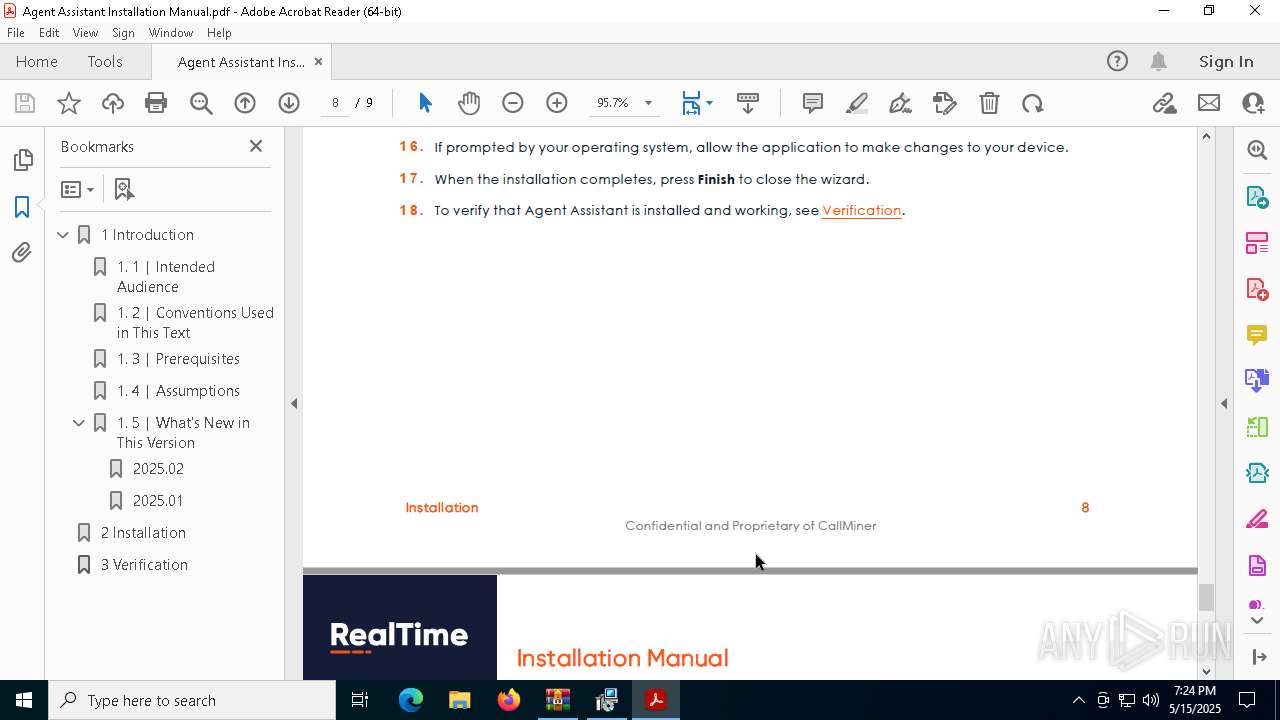Star the file with the bookmark star icon

click(69, 103)
